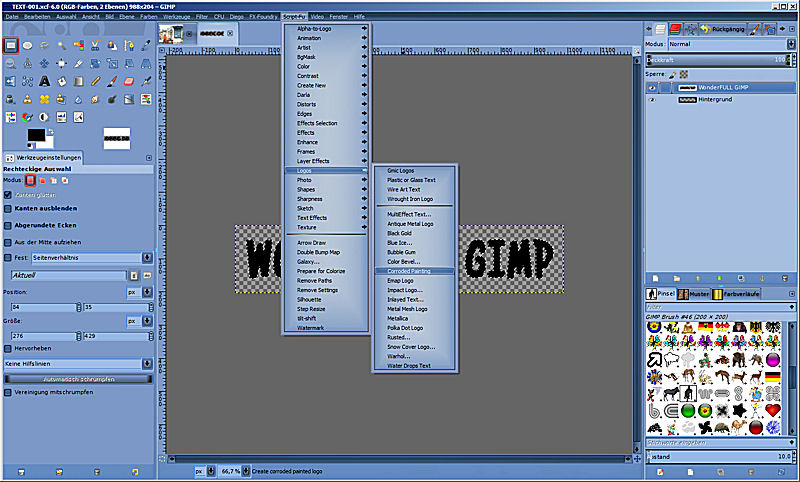Open the layer Modus 'Normal' dropdown
800x482 pixels.
[x=732, y=44]
